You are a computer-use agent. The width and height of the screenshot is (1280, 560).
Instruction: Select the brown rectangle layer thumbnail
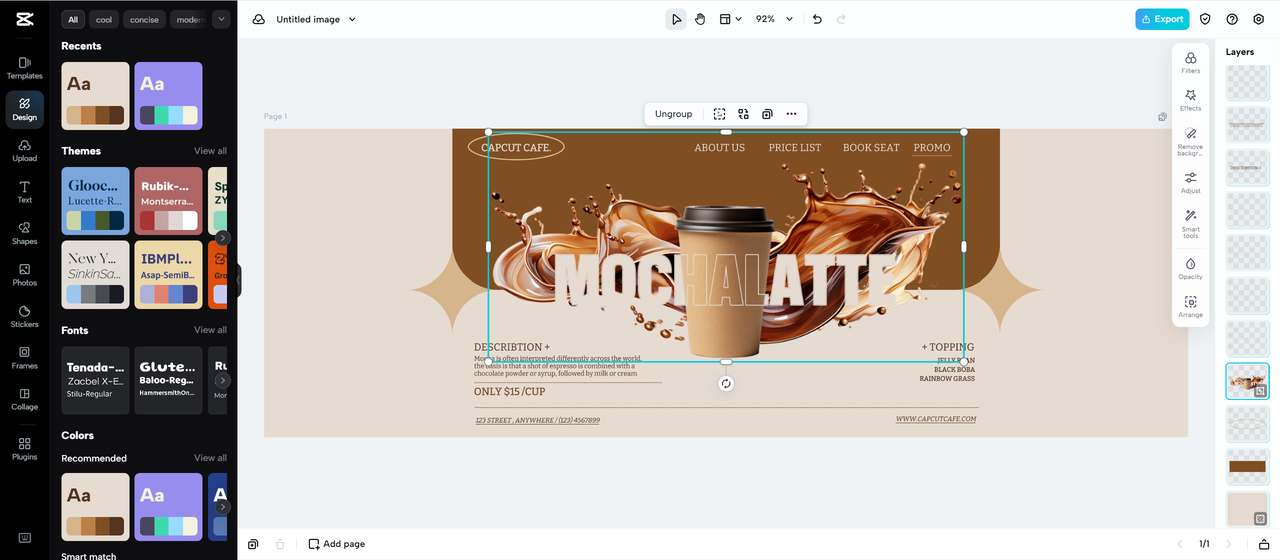click(1247, 467)
